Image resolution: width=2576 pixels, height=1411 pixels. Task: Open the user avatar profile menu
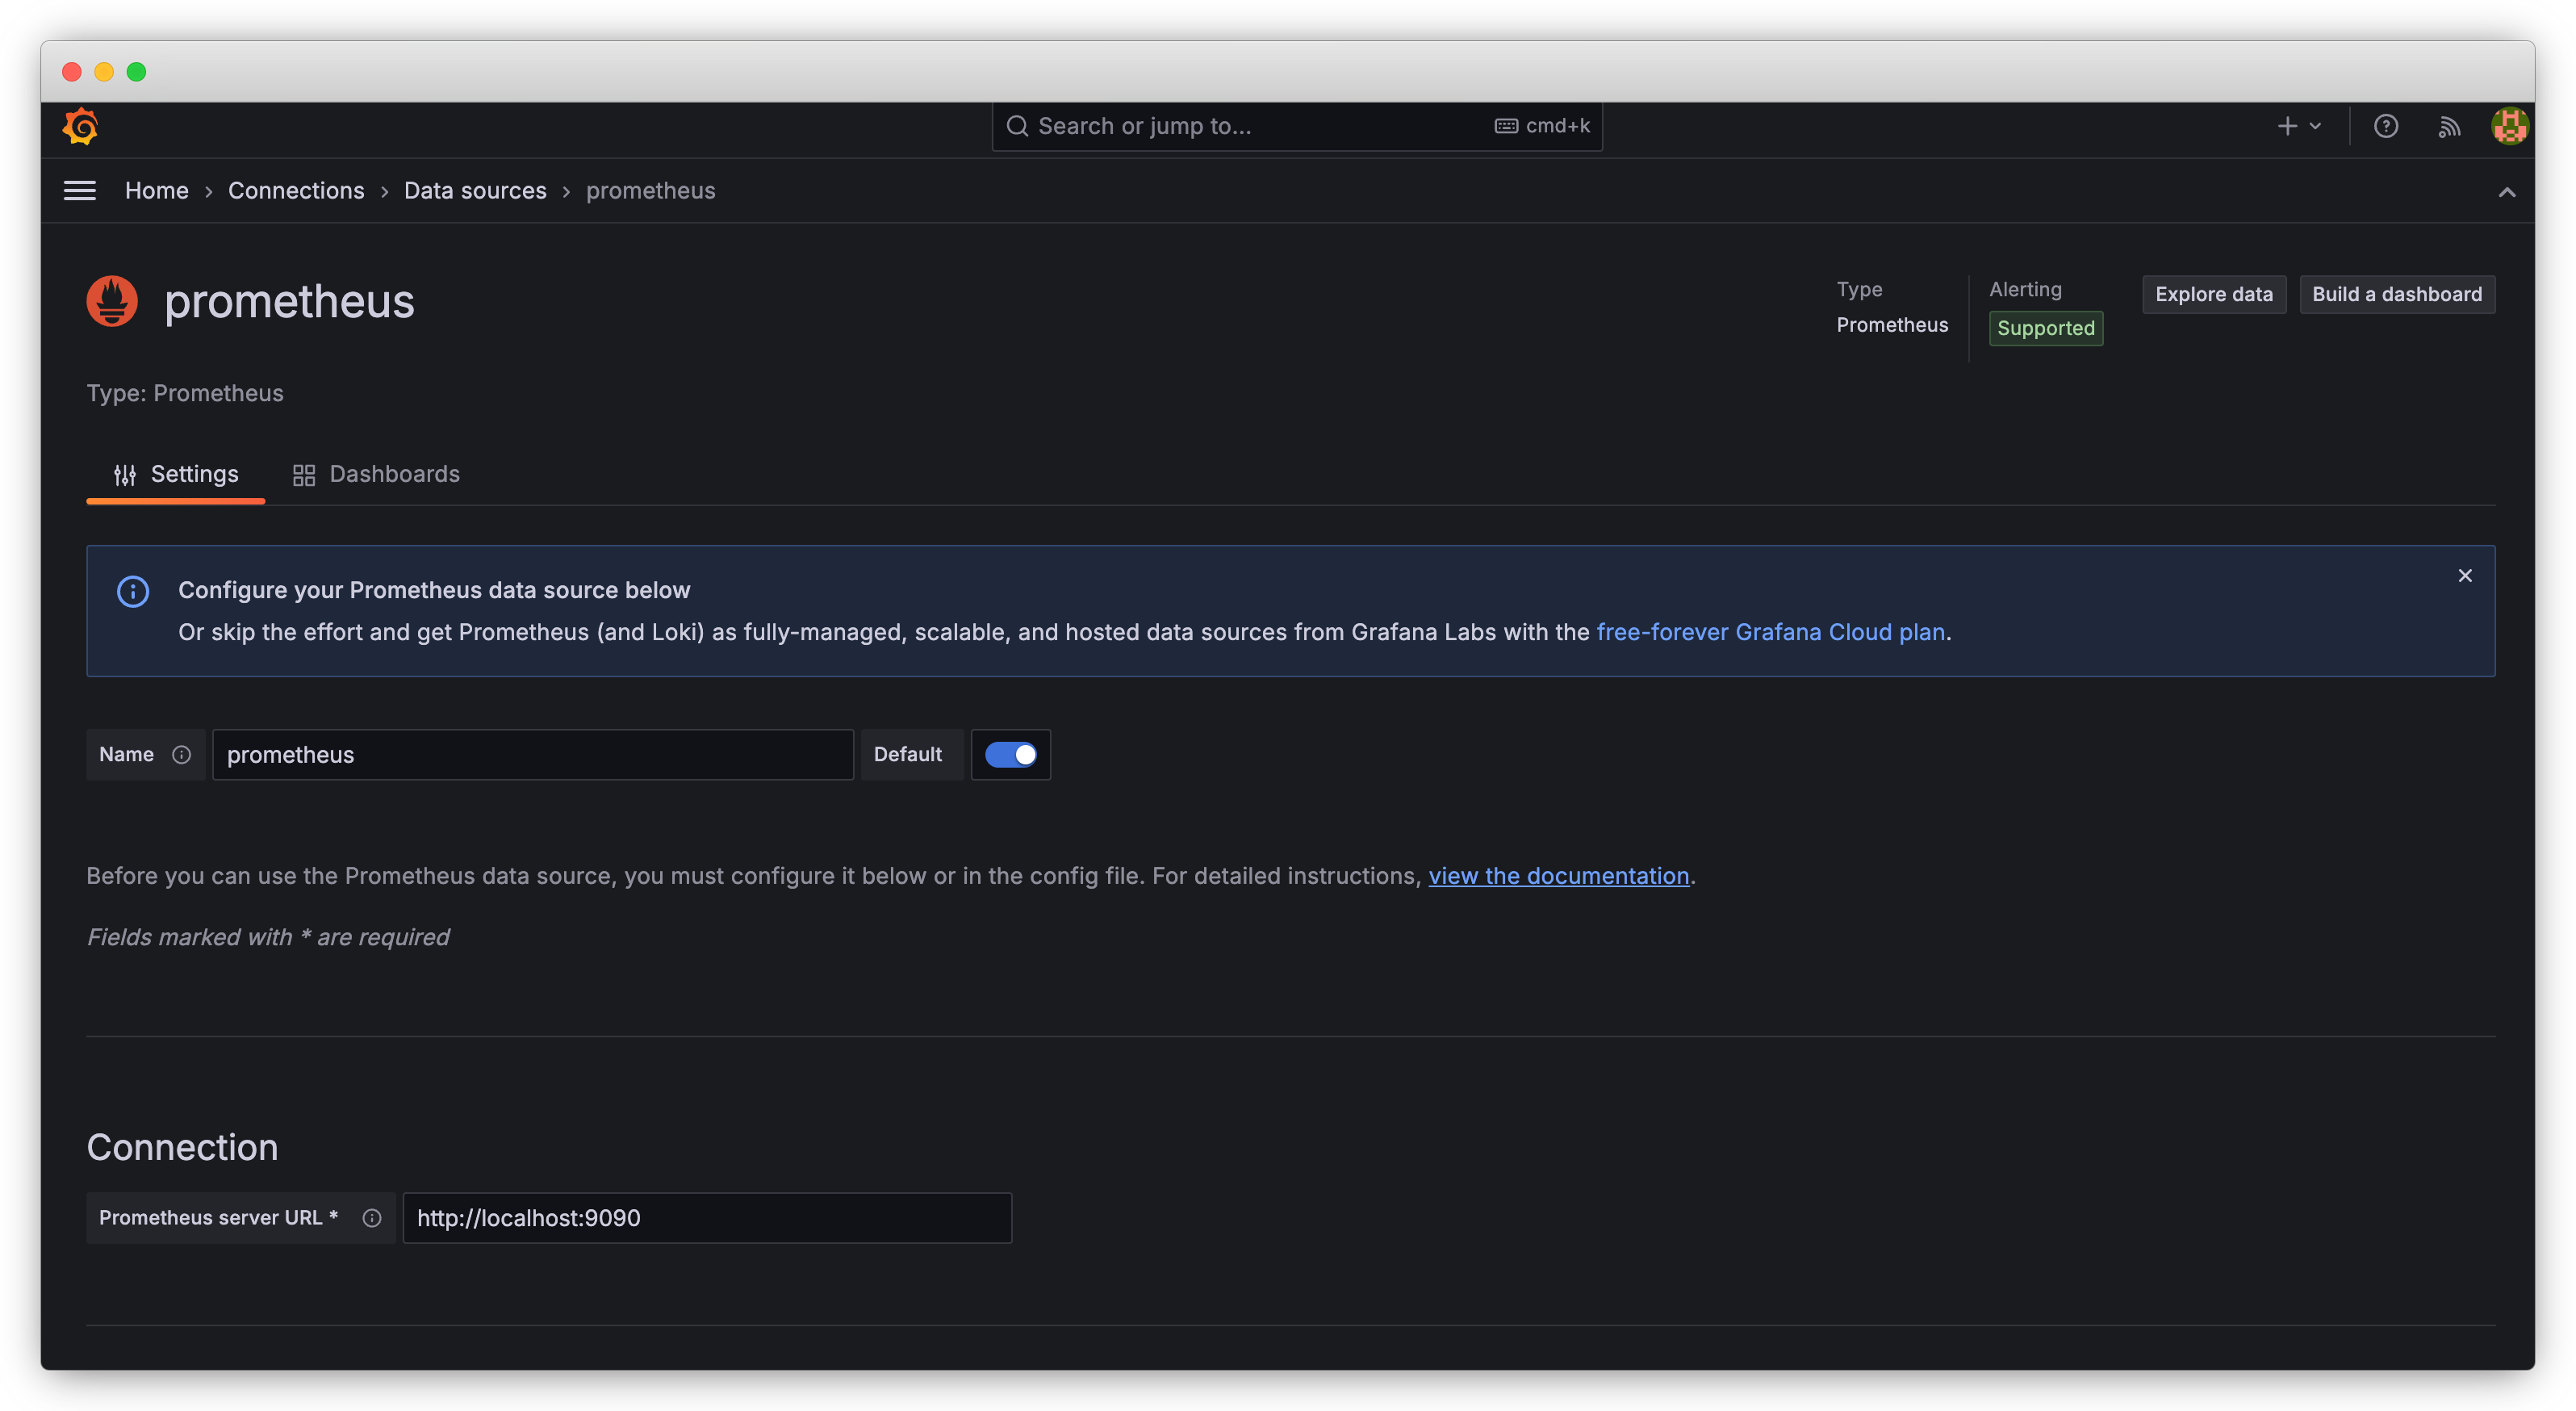[2509, 126]
